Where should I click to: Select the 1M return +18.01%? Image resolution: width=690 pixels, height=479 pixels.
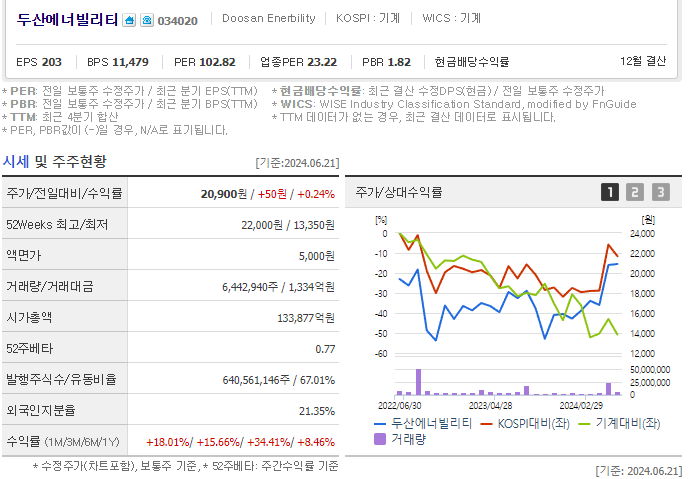click(x=168, y=442)
